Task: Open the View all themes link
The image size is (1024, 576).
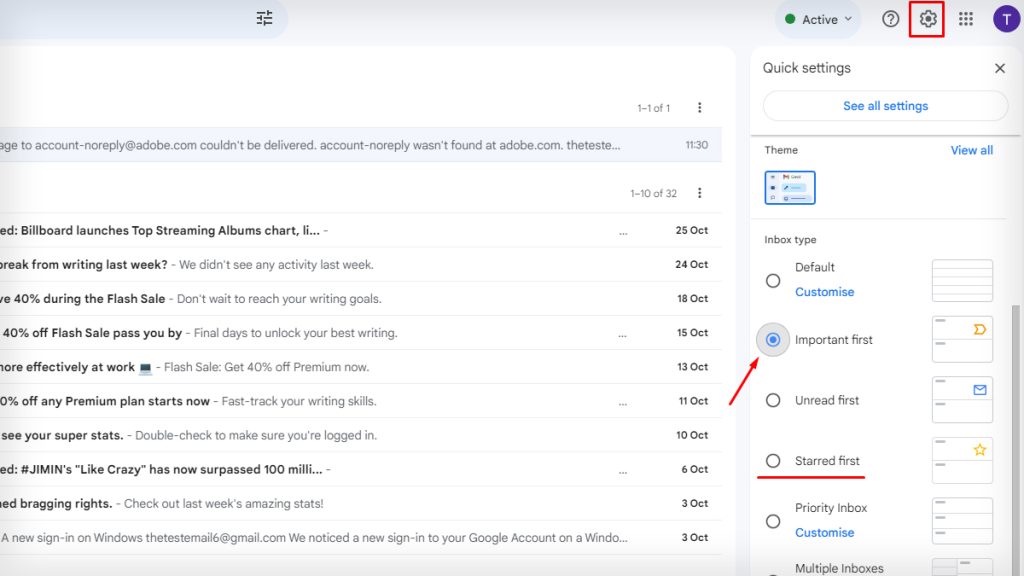Action: pyautogui.click(x=971, y=149)
